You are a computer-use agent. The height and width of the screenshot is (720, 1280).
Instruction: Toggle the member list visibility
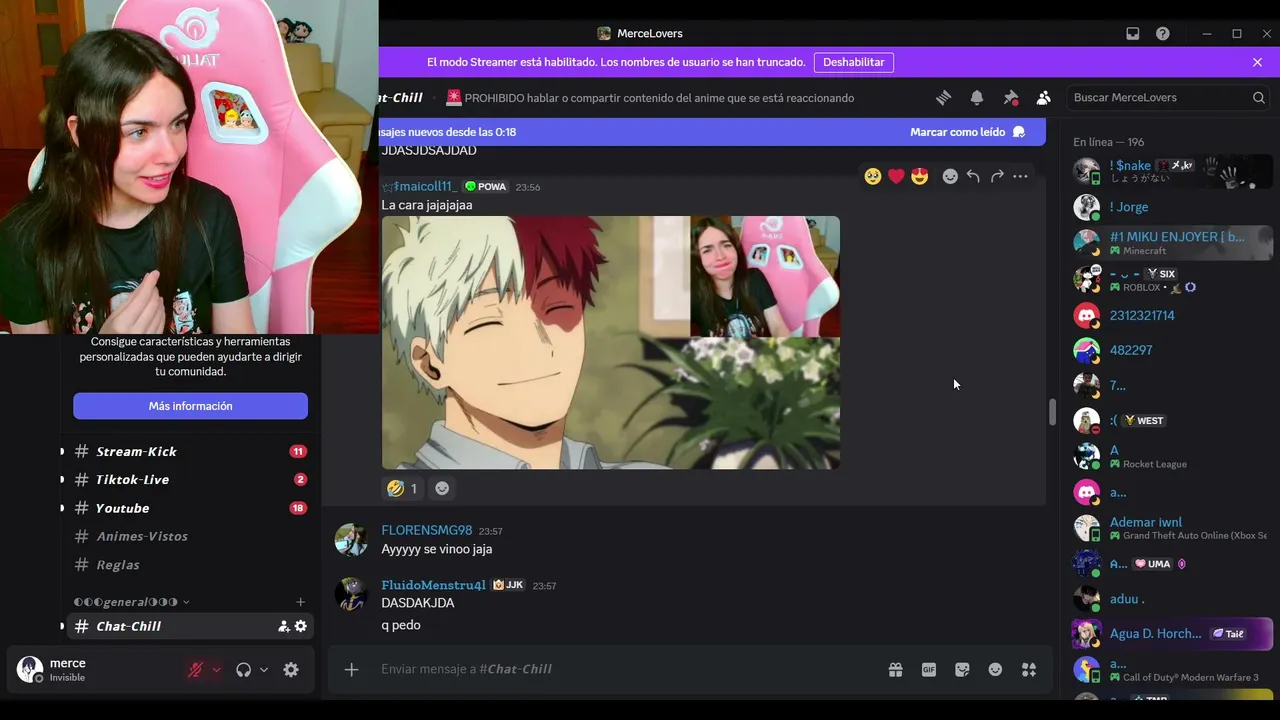1044,97
